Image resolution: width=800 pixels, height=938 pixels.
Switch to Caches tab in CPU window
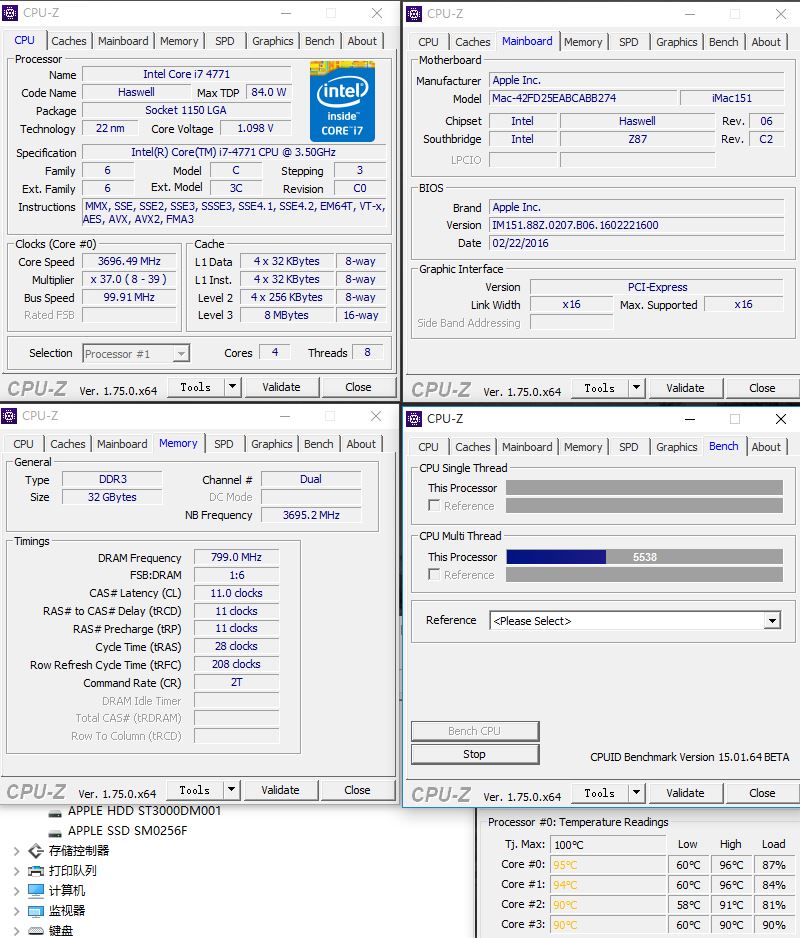(69, 41)
